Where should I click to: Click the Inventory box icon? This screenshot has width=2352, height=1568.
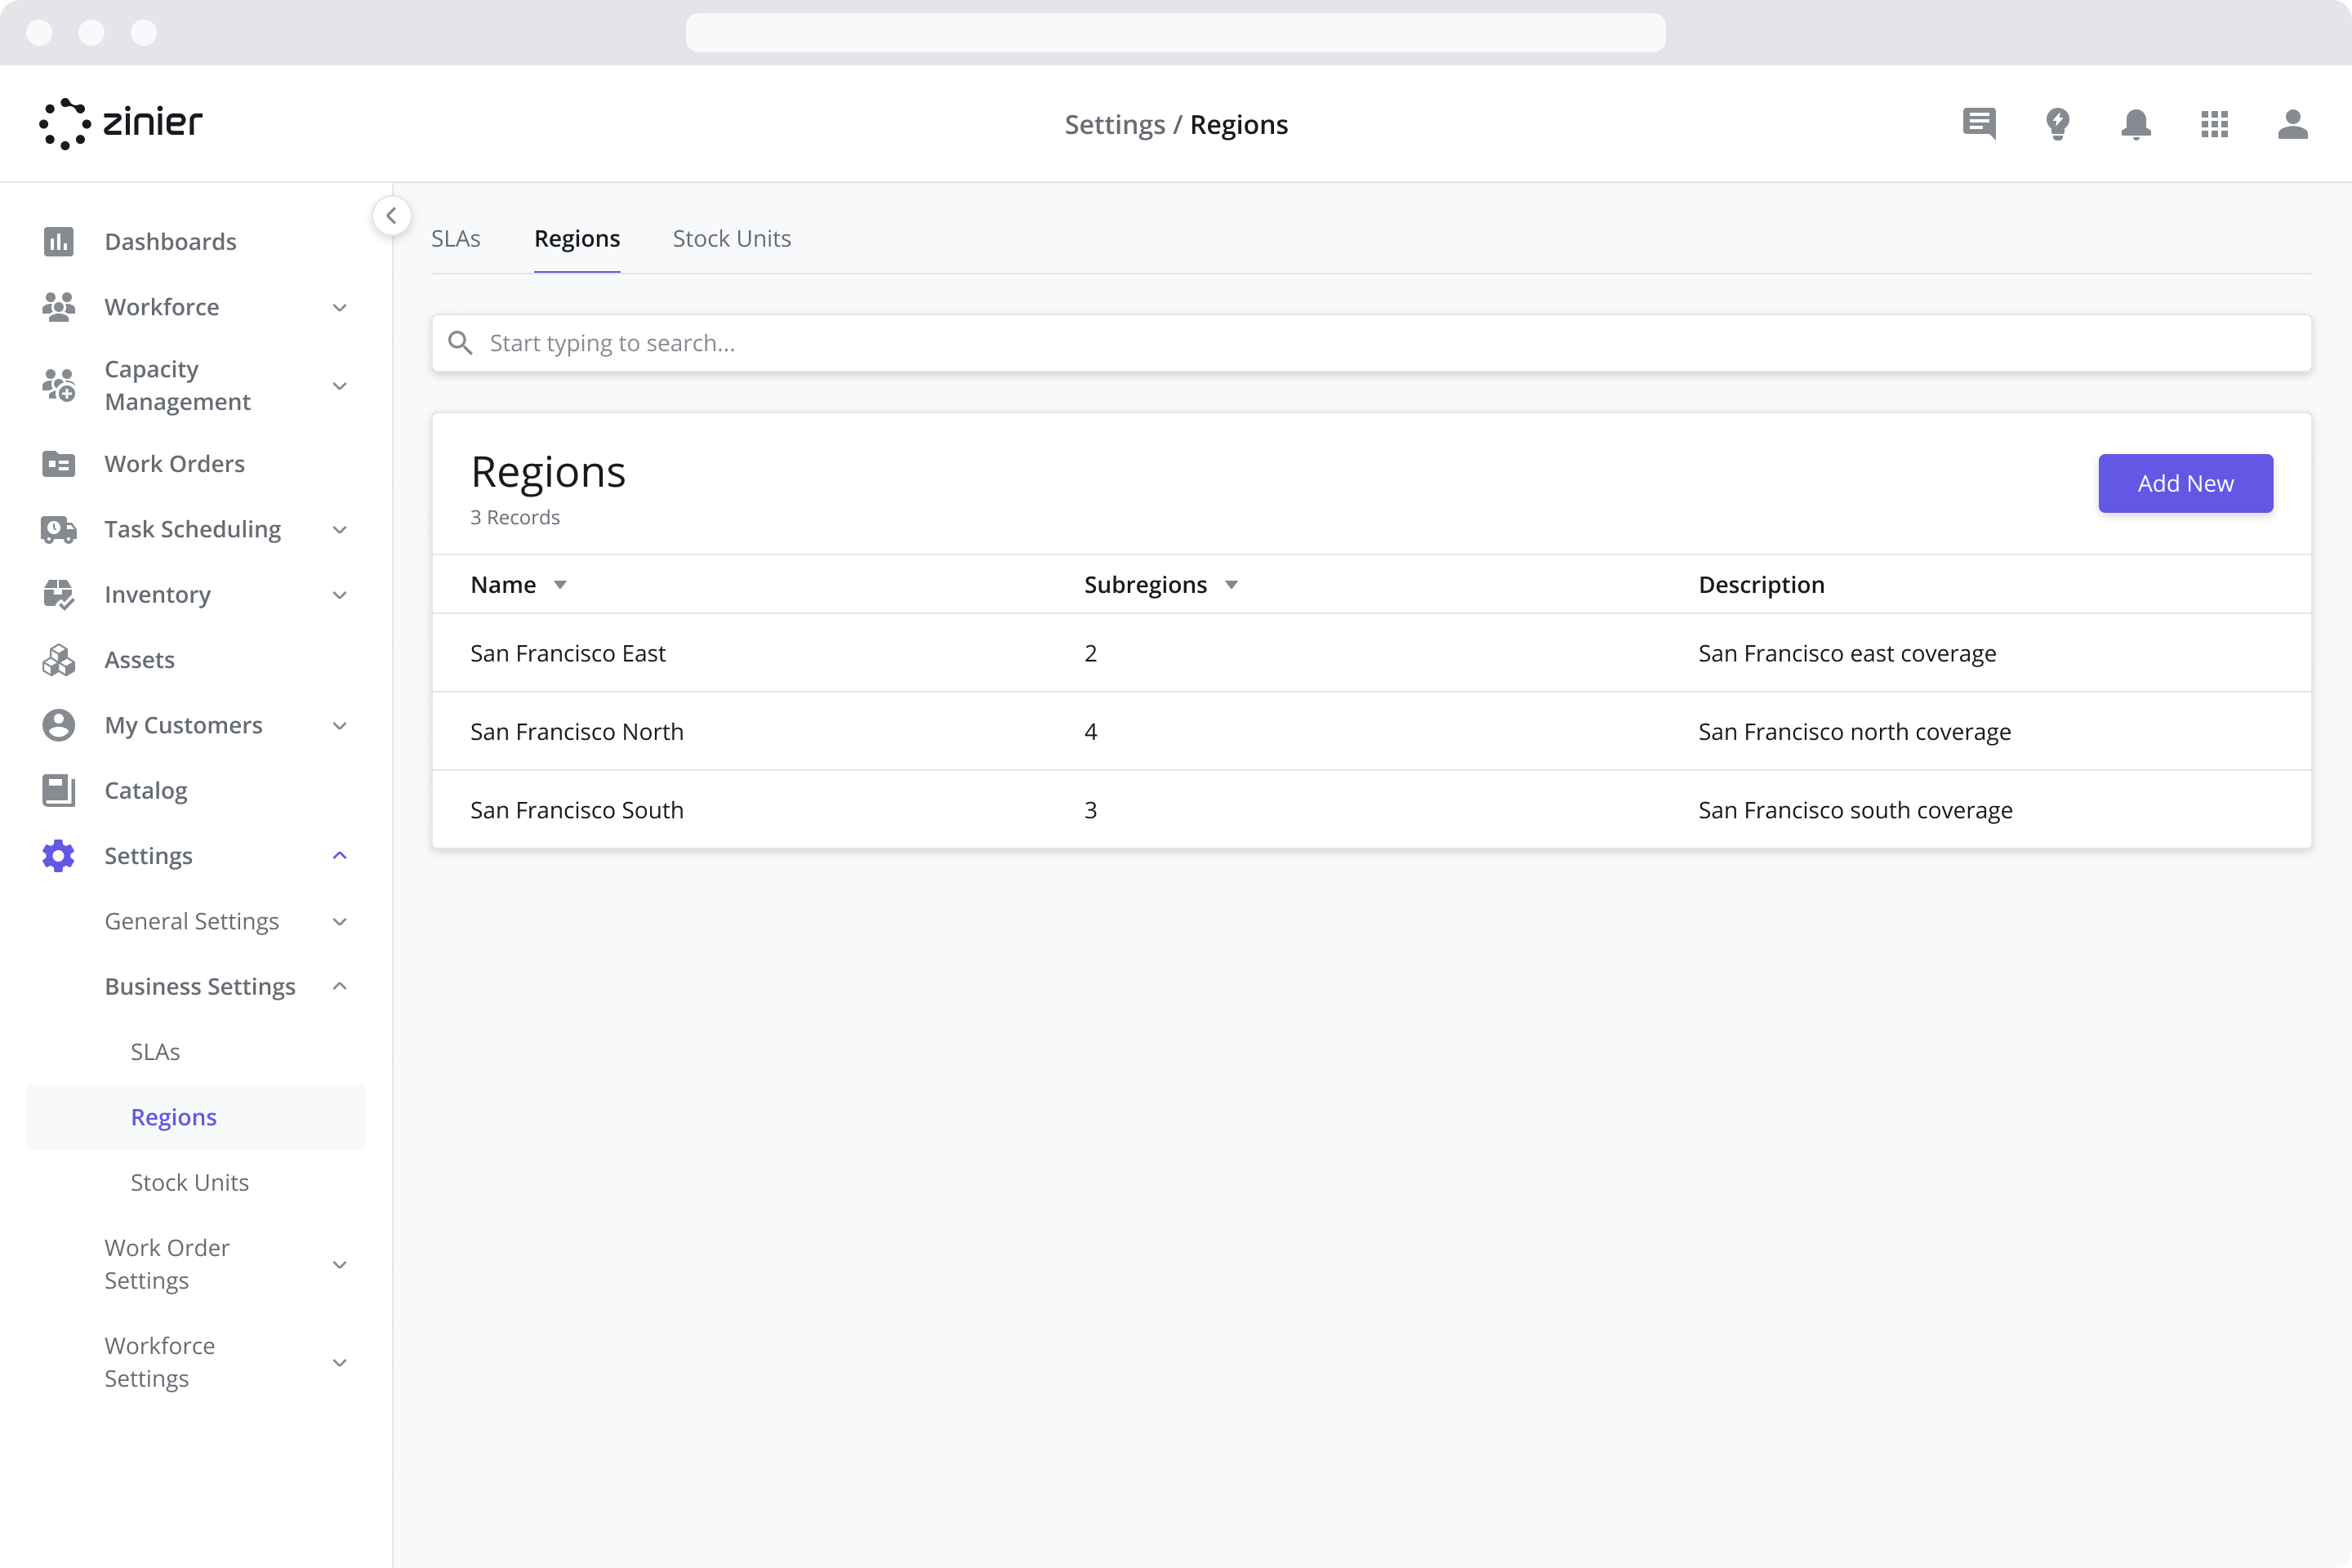click(59, 595)
